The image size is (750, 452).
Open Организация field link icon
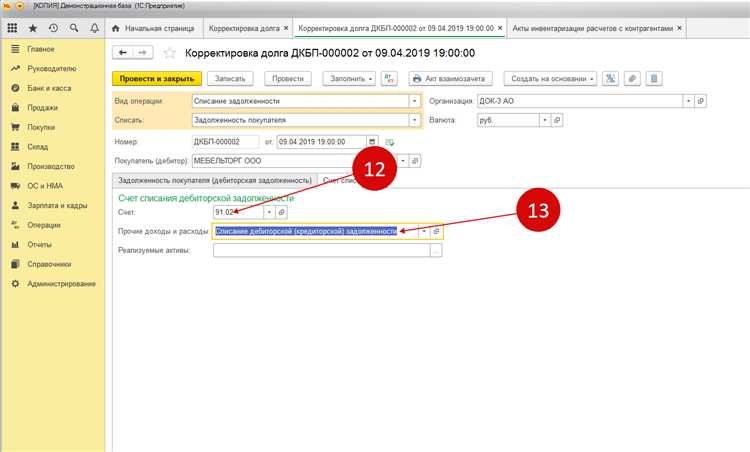(x=700, y=101)
